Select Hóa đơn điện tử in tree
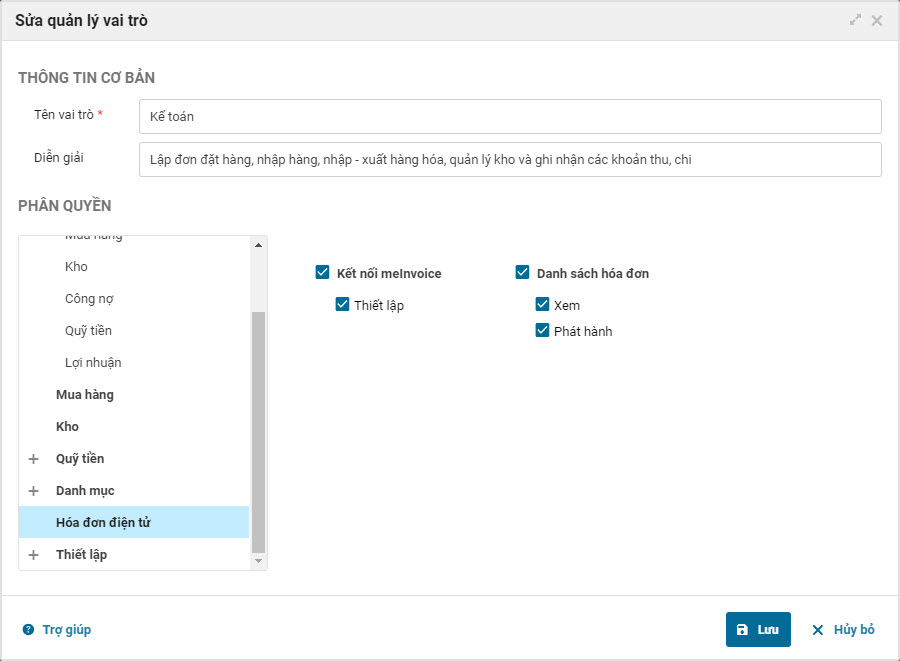The height and width of the screenshot is (661, 900). pyautogui.click(x=103, y=523)
